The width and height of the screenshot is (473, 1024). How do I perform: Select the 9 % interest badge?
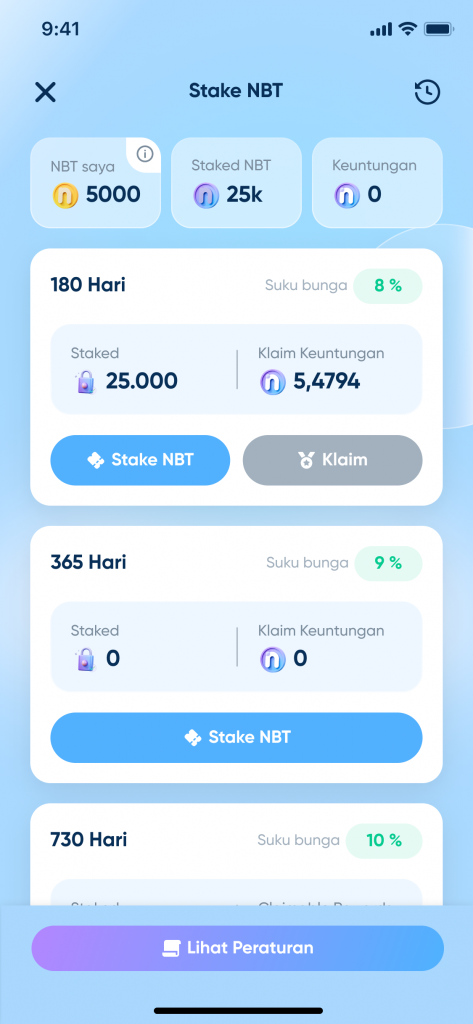pos(389,563)
